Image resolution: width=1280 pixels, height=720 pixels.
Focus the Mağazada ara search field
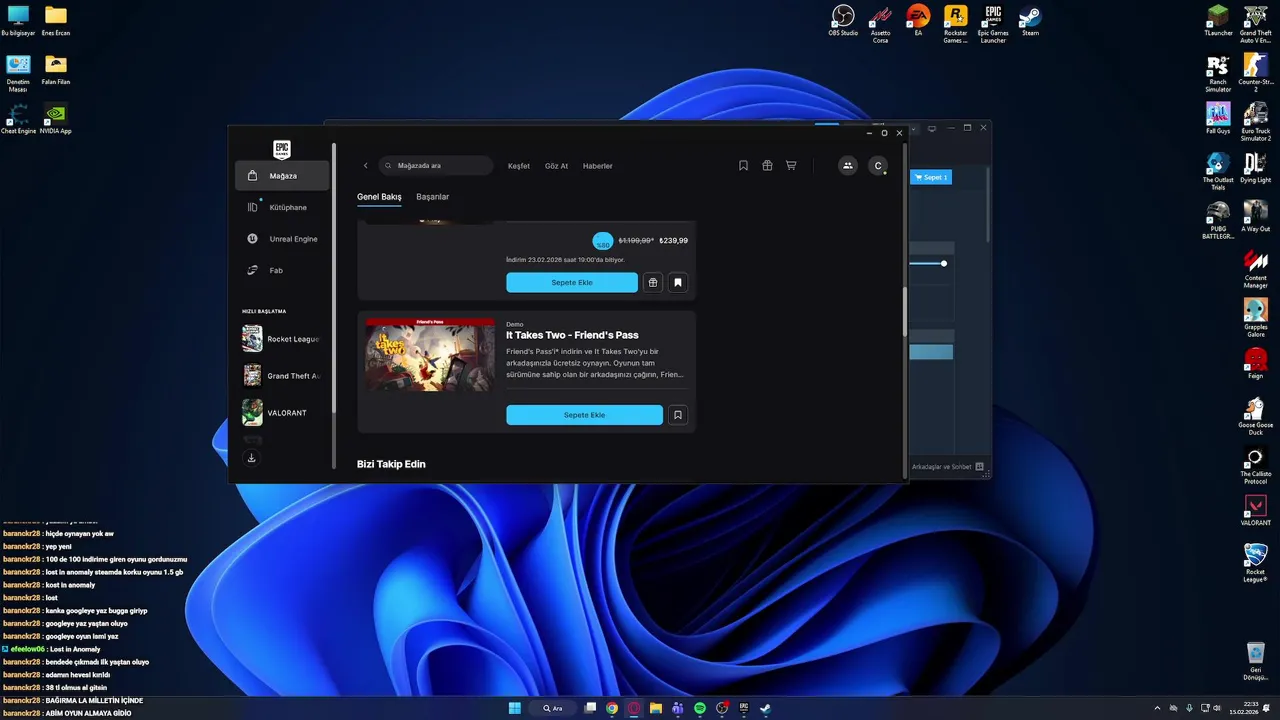click(436, 166)
